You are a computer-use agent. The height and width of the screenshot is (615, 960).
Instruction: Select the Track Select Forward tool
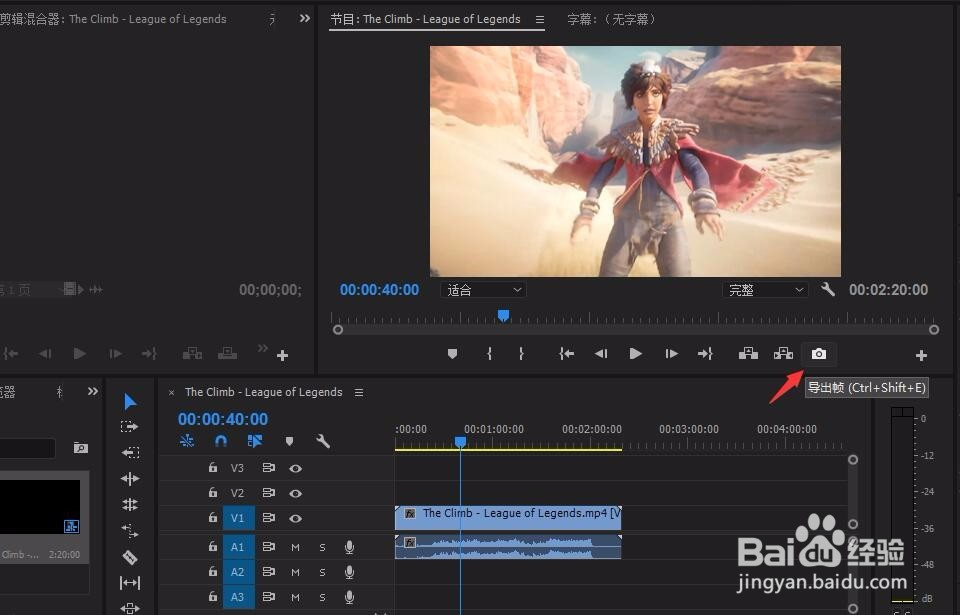point(129,427)
